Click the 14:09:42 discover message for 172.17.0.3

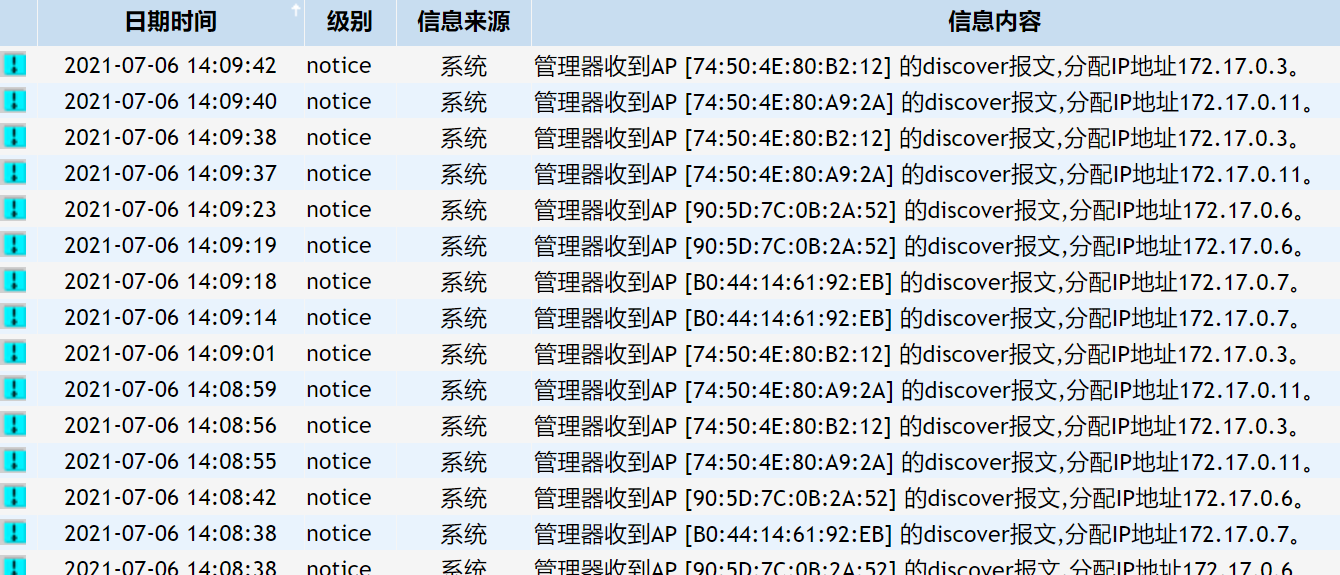coord(918,67)
